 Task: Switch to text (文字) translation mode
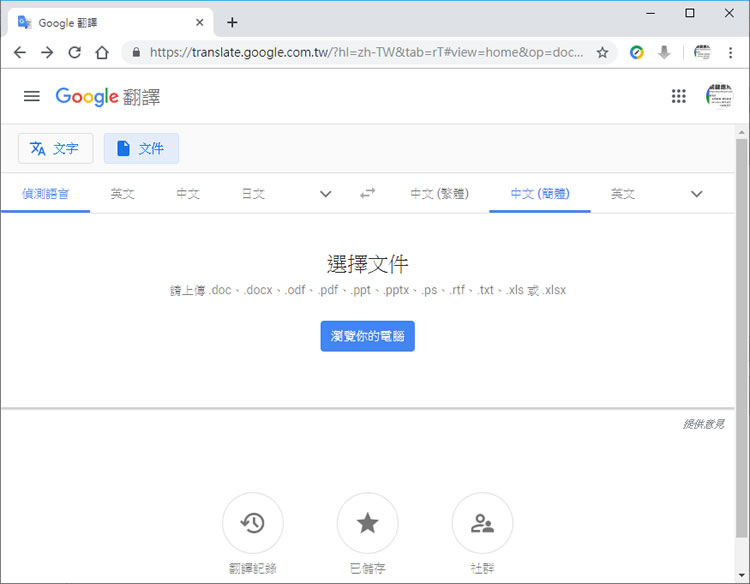(x=55, y=148)
